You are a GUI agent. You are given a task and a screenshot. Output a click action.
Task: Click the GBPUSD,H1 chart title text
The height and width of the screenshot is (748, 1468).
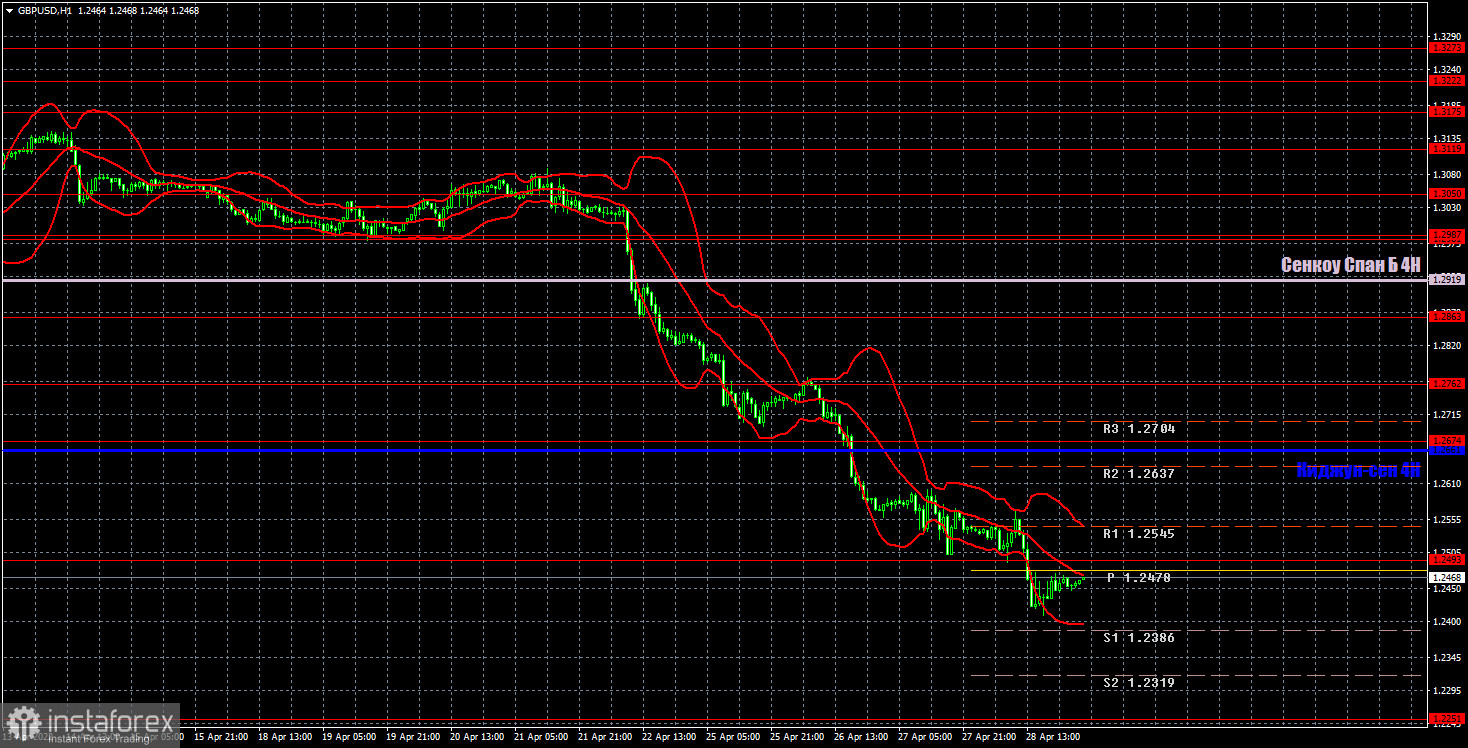point(47,10)
